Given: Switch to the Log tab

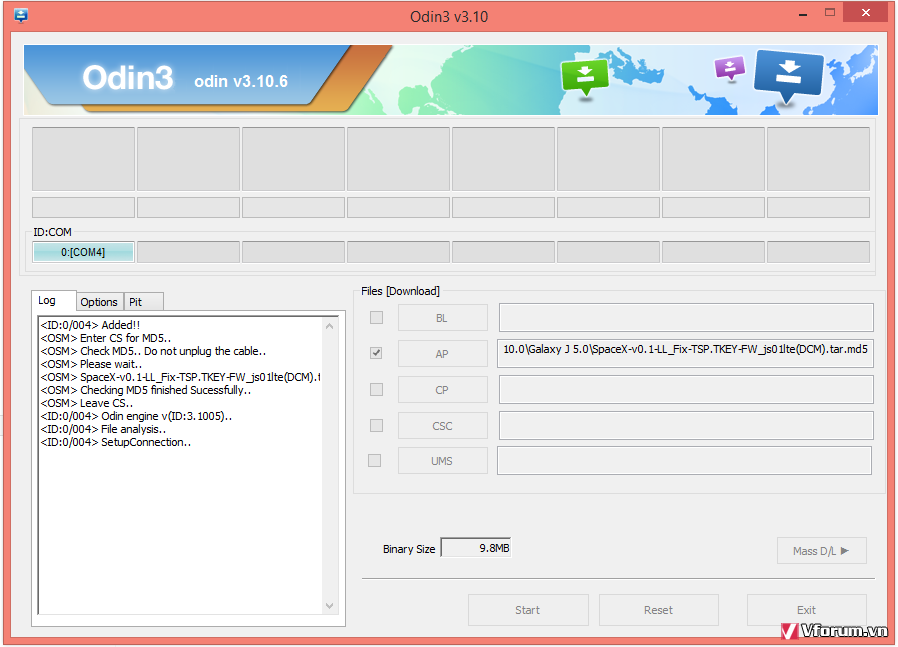Looking at the screenshot, I should click(x=53, y=301).
